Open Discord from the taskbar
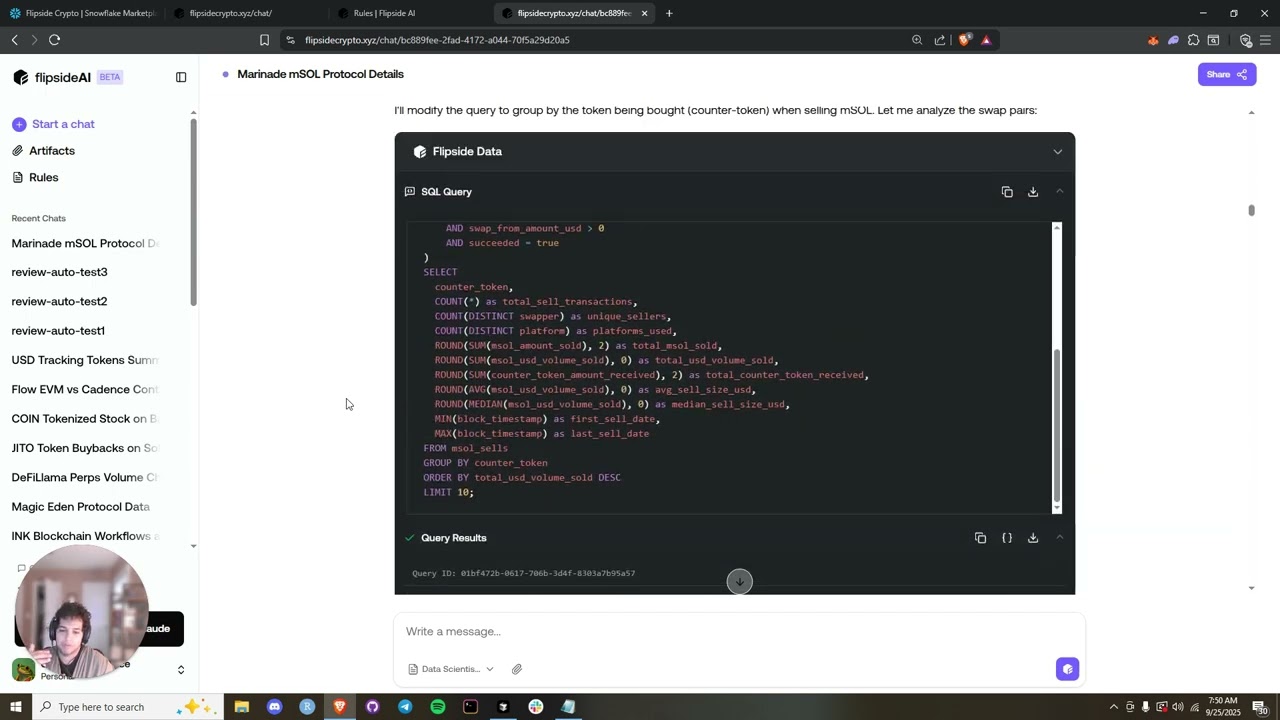 pyautogui.click(x=274, y=707)
